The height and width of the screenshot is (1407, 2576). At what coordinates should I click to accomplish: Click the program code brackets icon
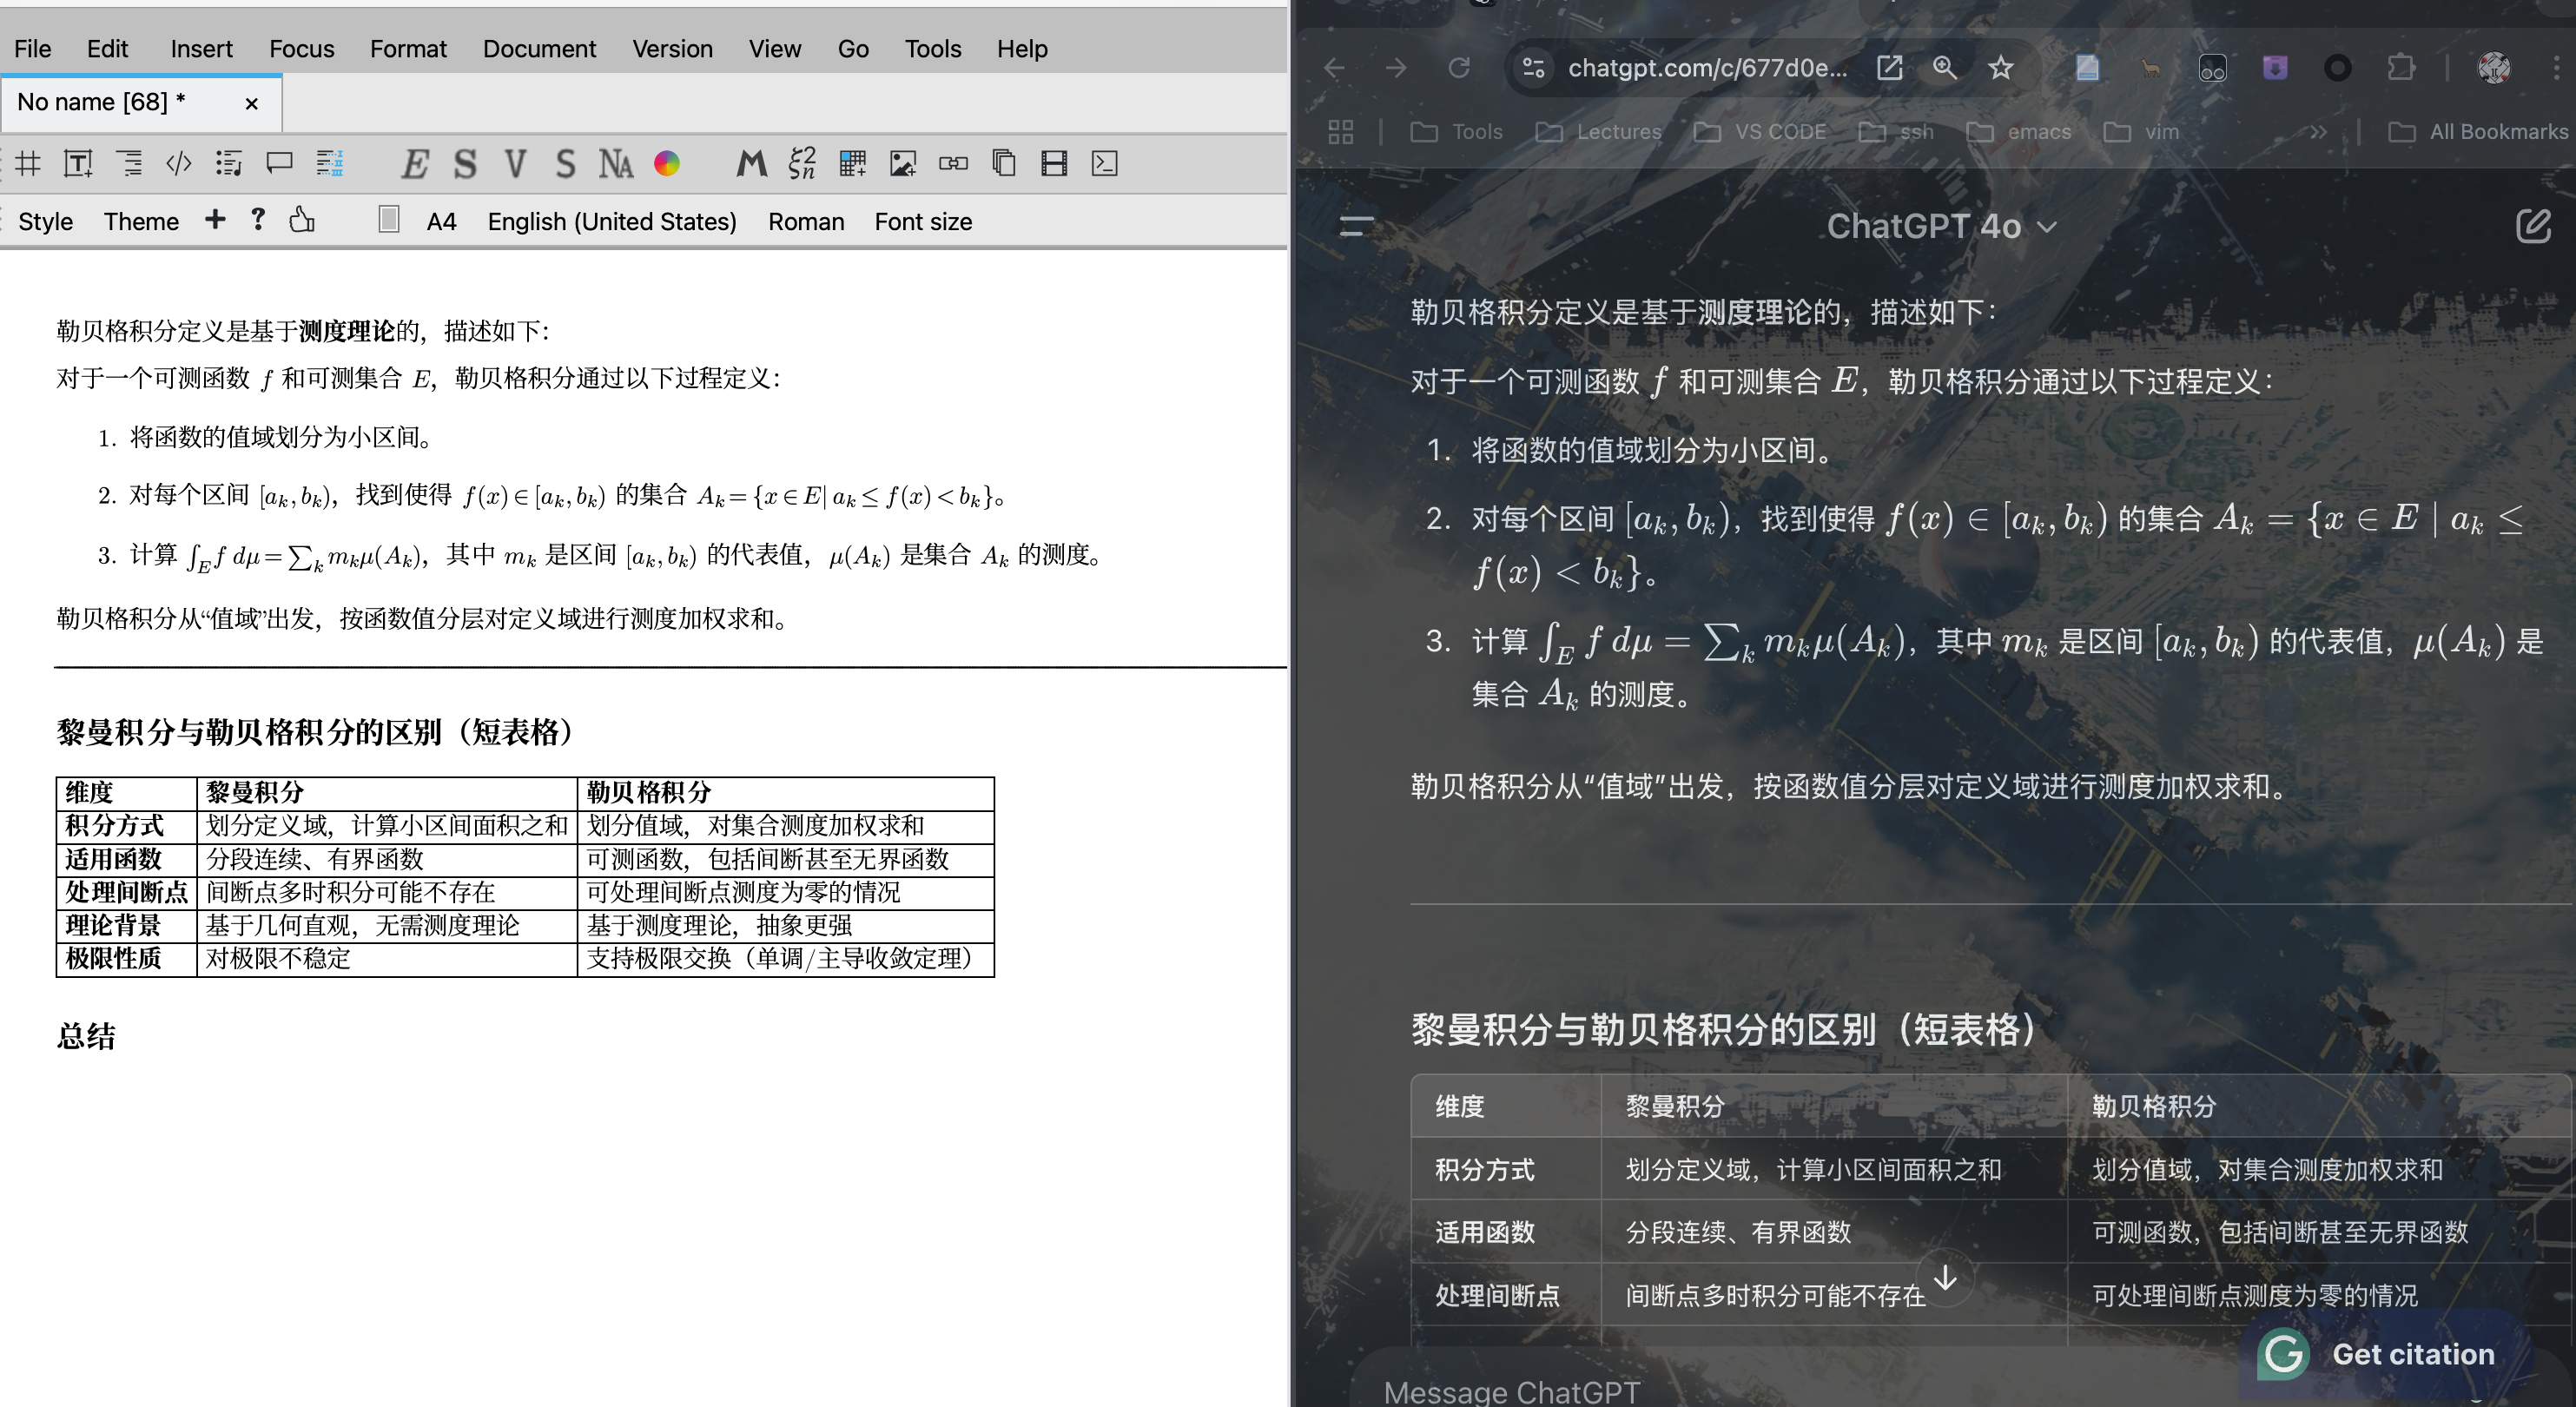(x=178, y=164)
